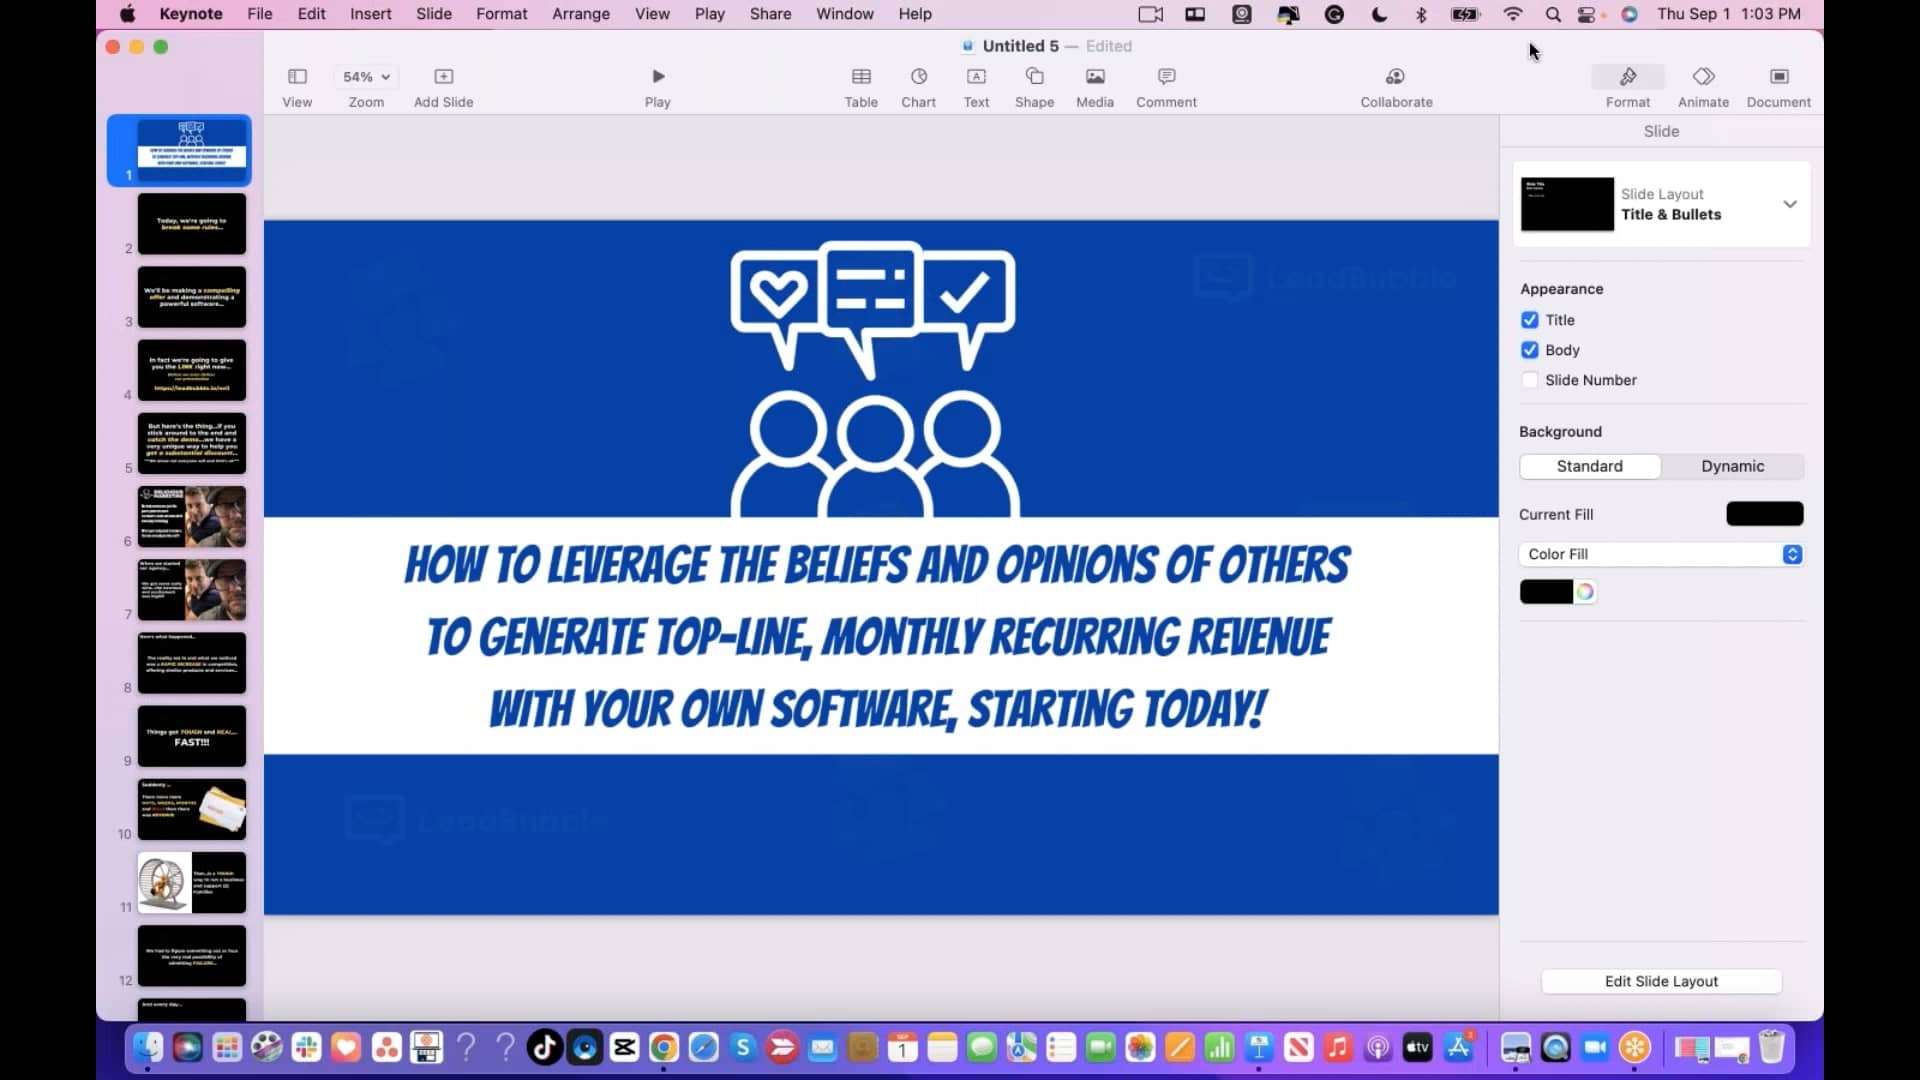Open the Color Fill dropdown
Viewport: 1920px width, 1080px height.
pyautogui.click(x=1791, y=554)
